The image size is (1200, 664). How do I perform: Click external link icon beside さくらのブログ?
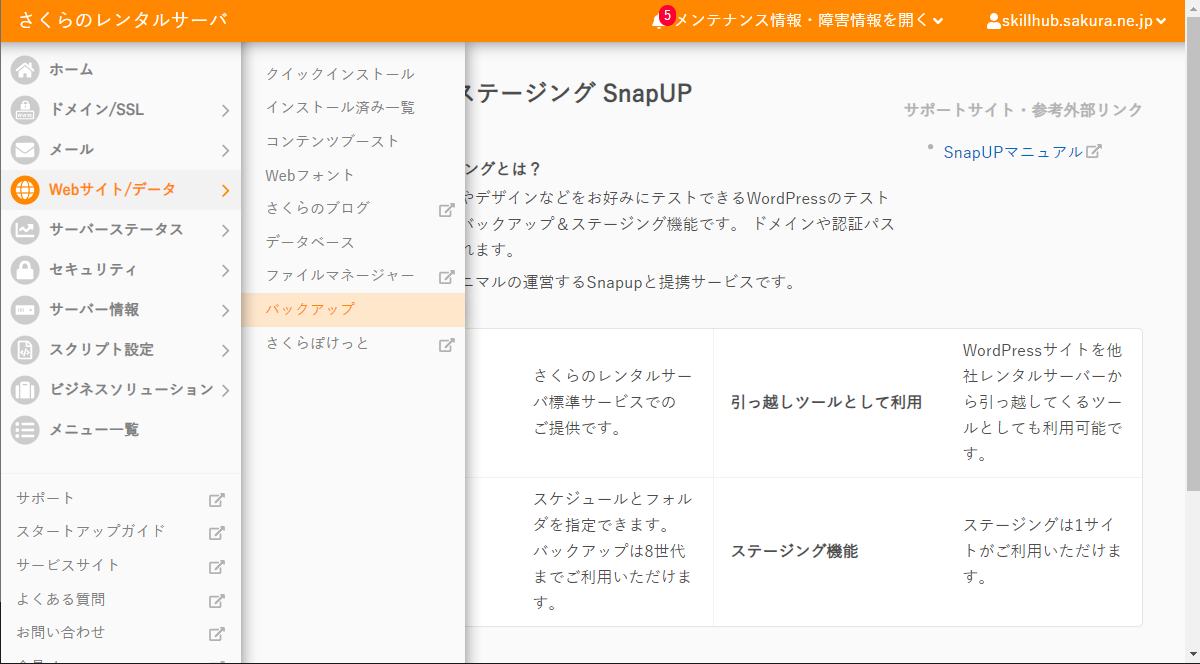(x=447, y=210)
